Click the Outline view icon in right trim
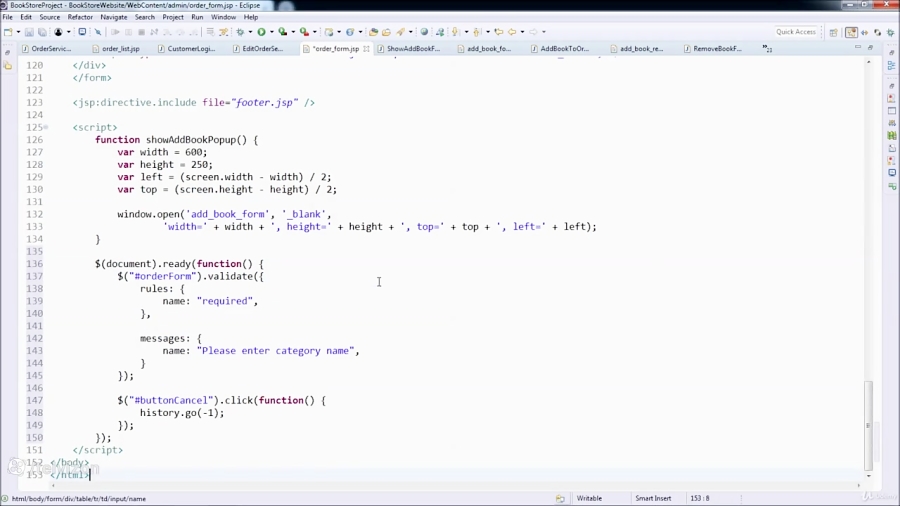900x506 pixels. [x=891, y=66]
